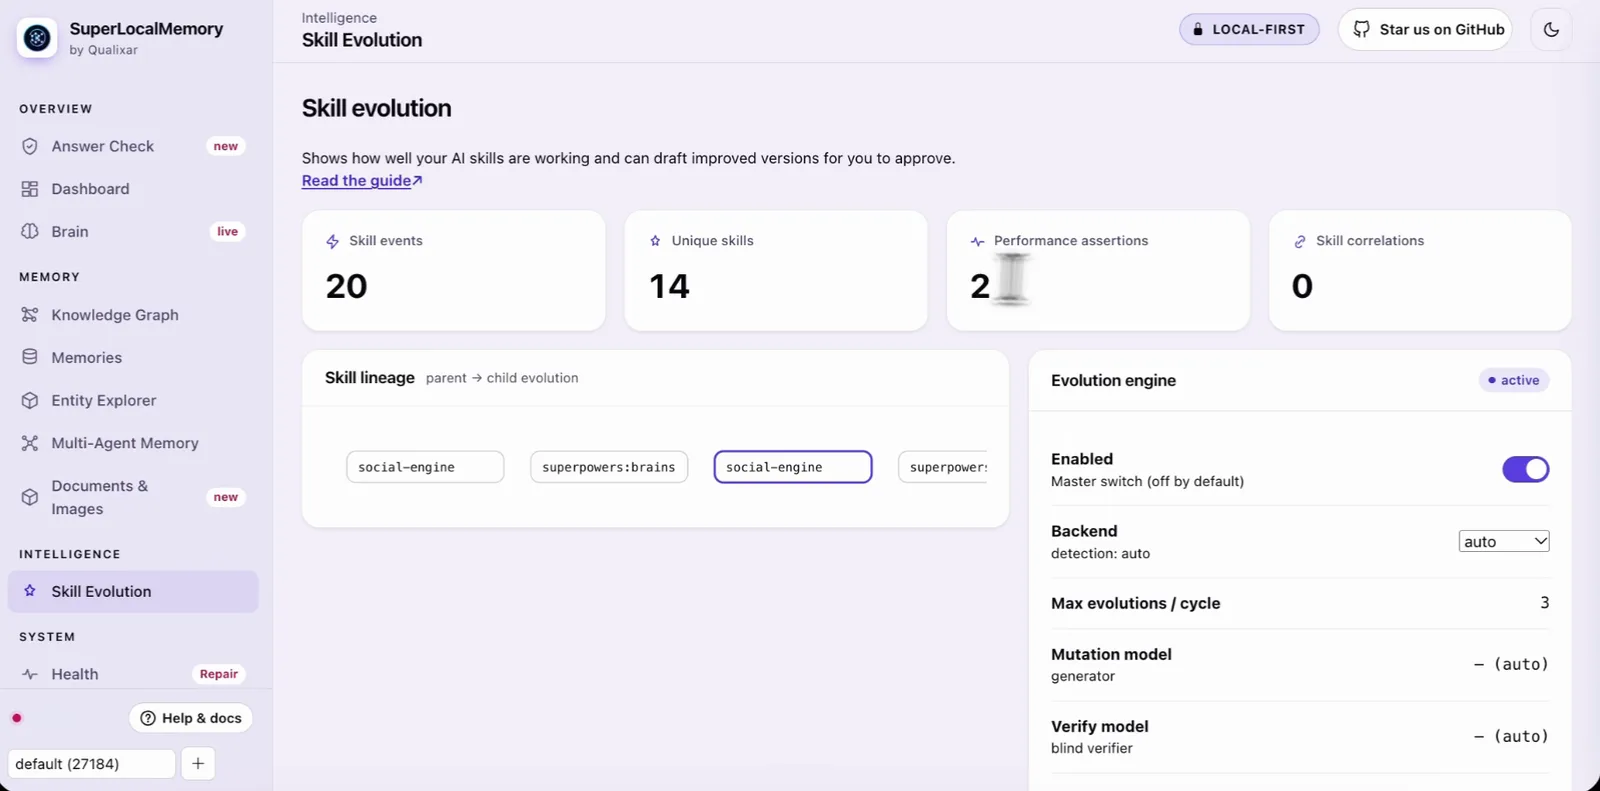The image size is (1600, 791).
Task: Click the Health pulse icon
Action: (x=30, y=674)
